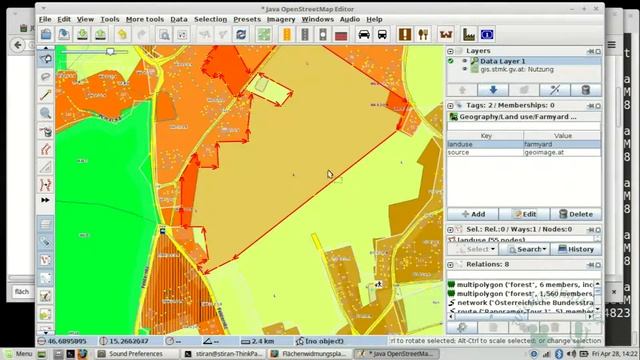
Task: Click the red building preset icon
Action: coord(341,35)
